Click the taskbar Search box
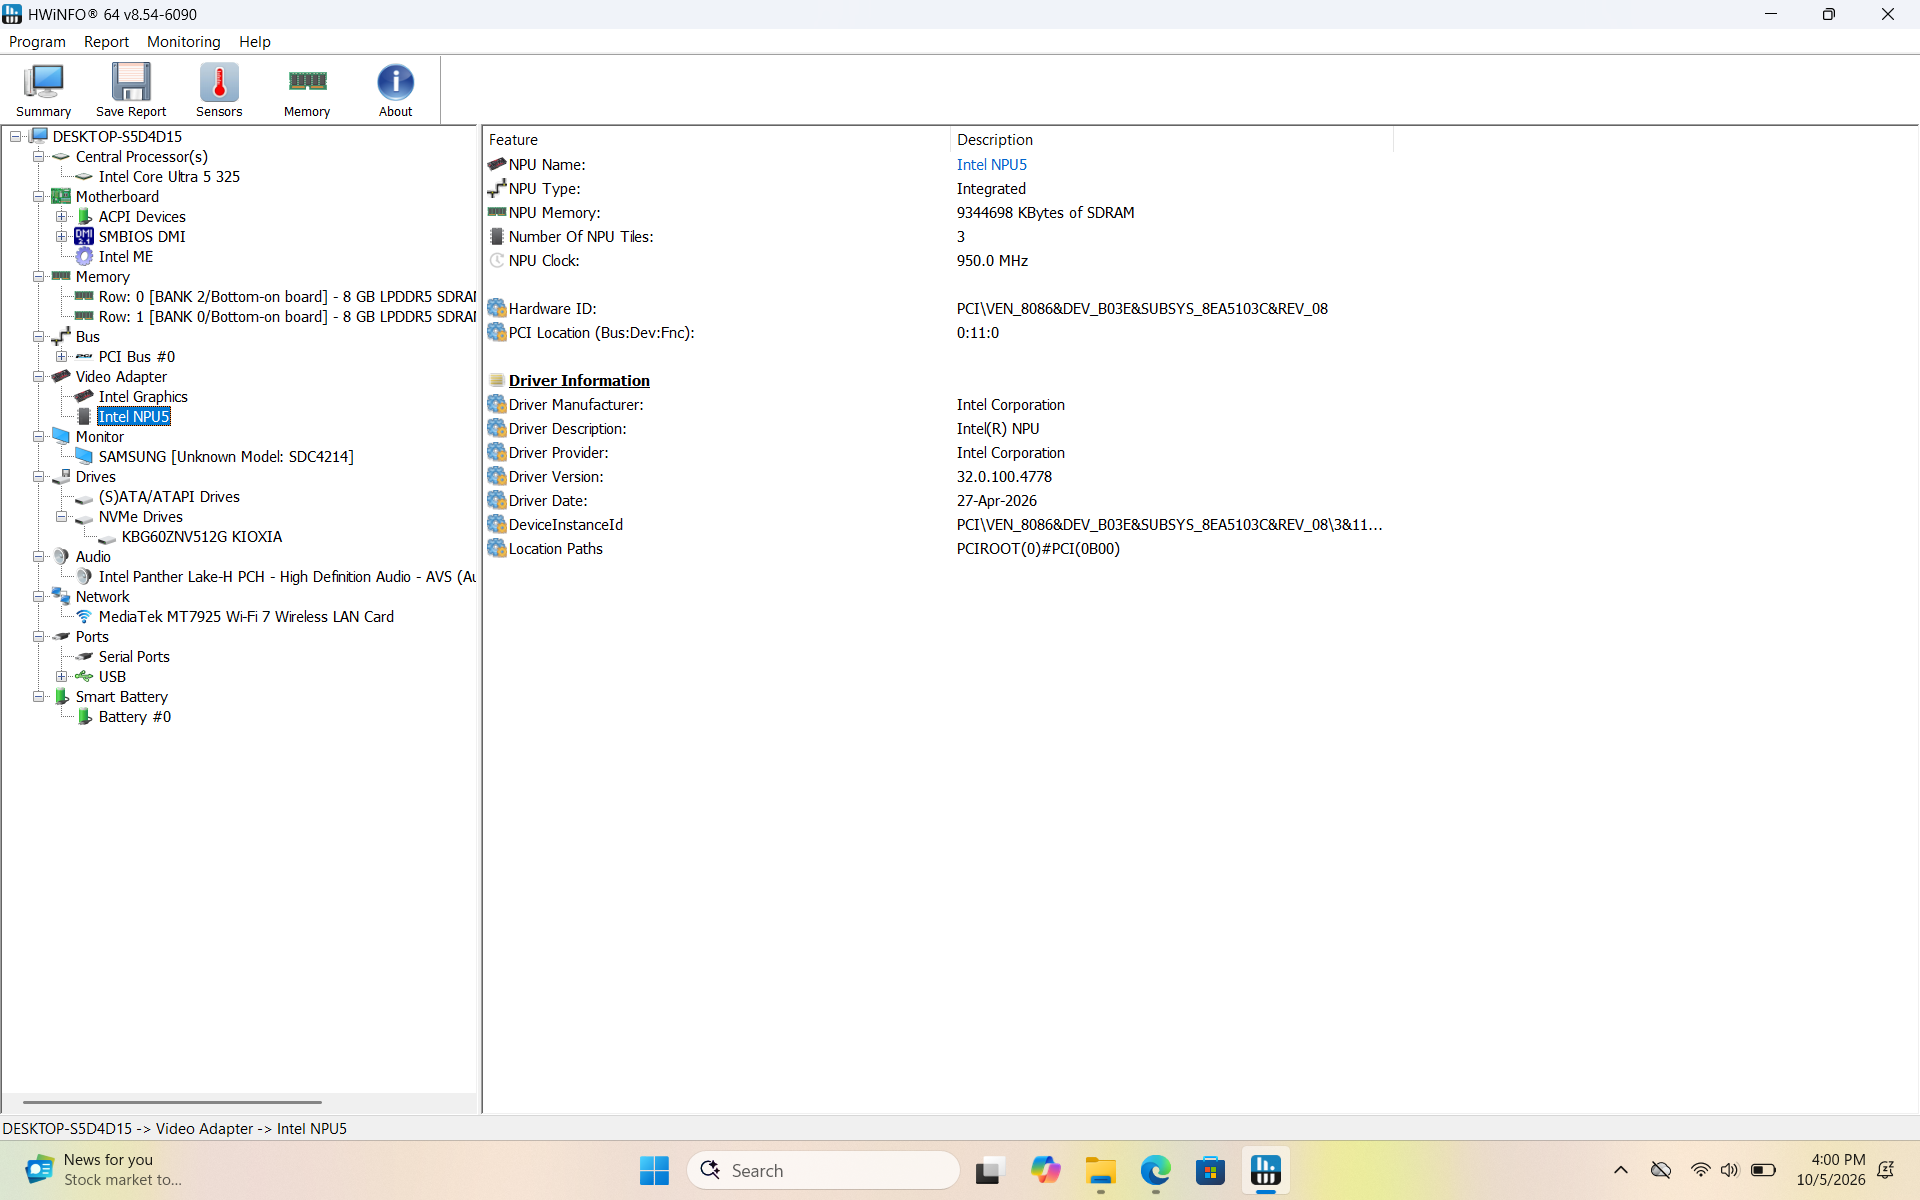Screen dimensions: 1920x1200 823,1170
